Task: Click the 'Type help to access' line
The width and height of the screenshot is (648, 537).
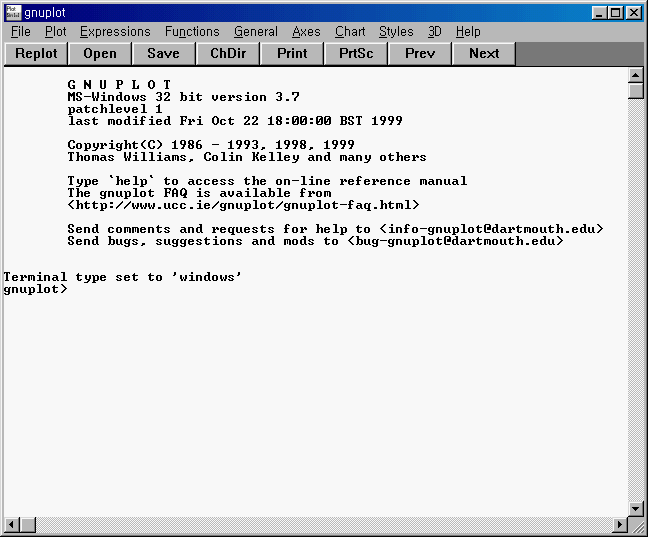Action: pyautogui.click(x=267, y=181)
